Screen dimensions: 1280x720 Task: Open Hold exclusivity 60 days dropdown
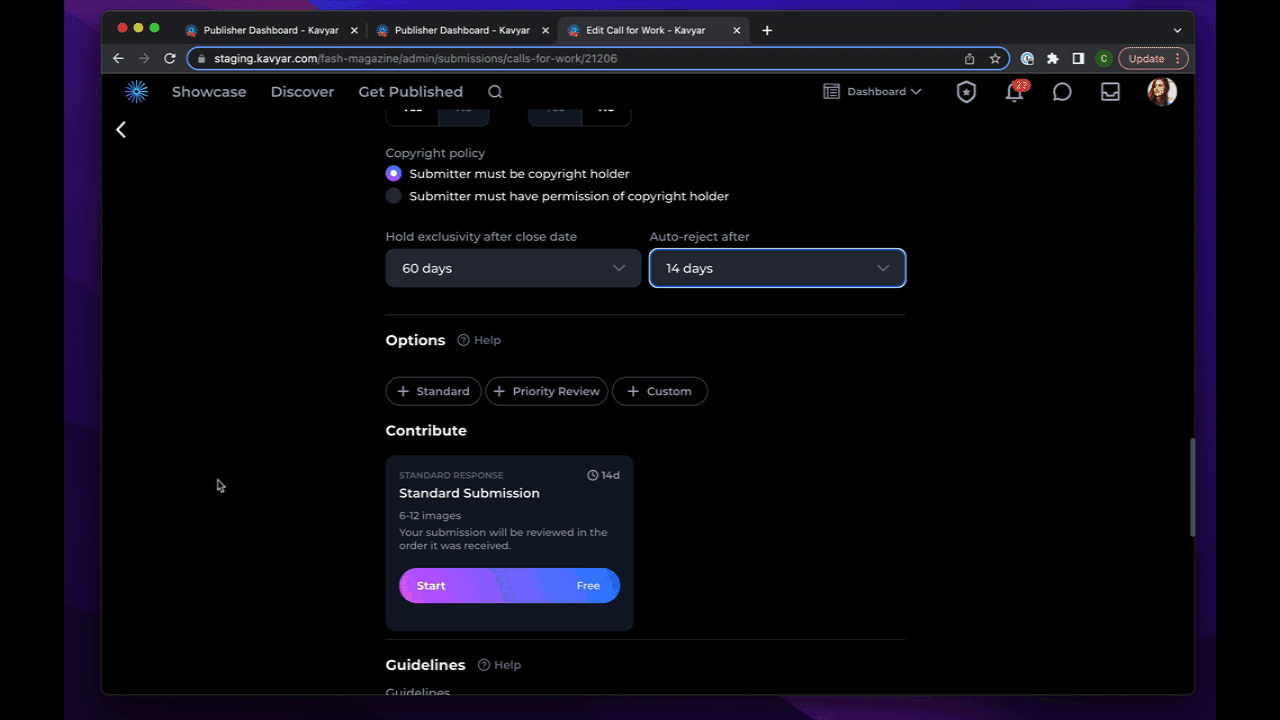[513, 268]
